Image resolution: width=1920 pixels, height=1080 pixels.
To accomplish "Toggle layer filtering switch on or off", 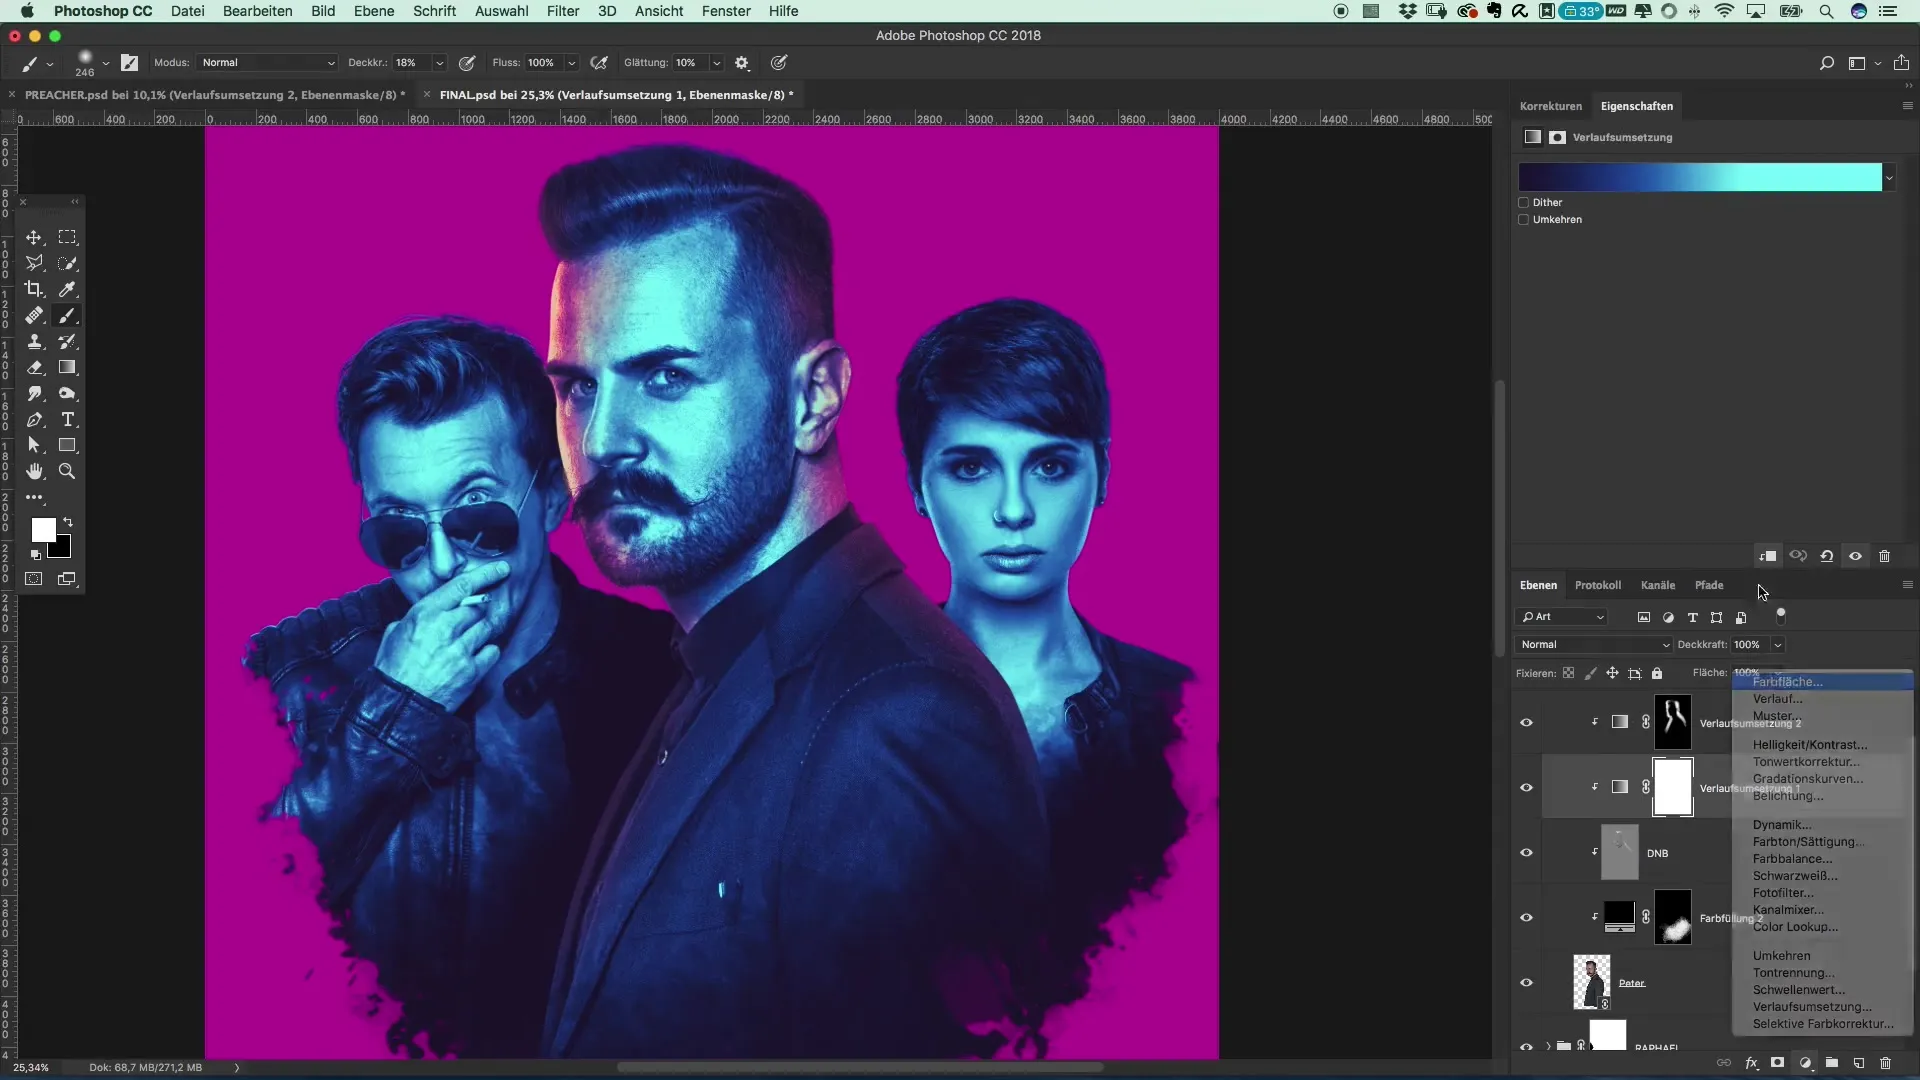I will [1781, 615].
